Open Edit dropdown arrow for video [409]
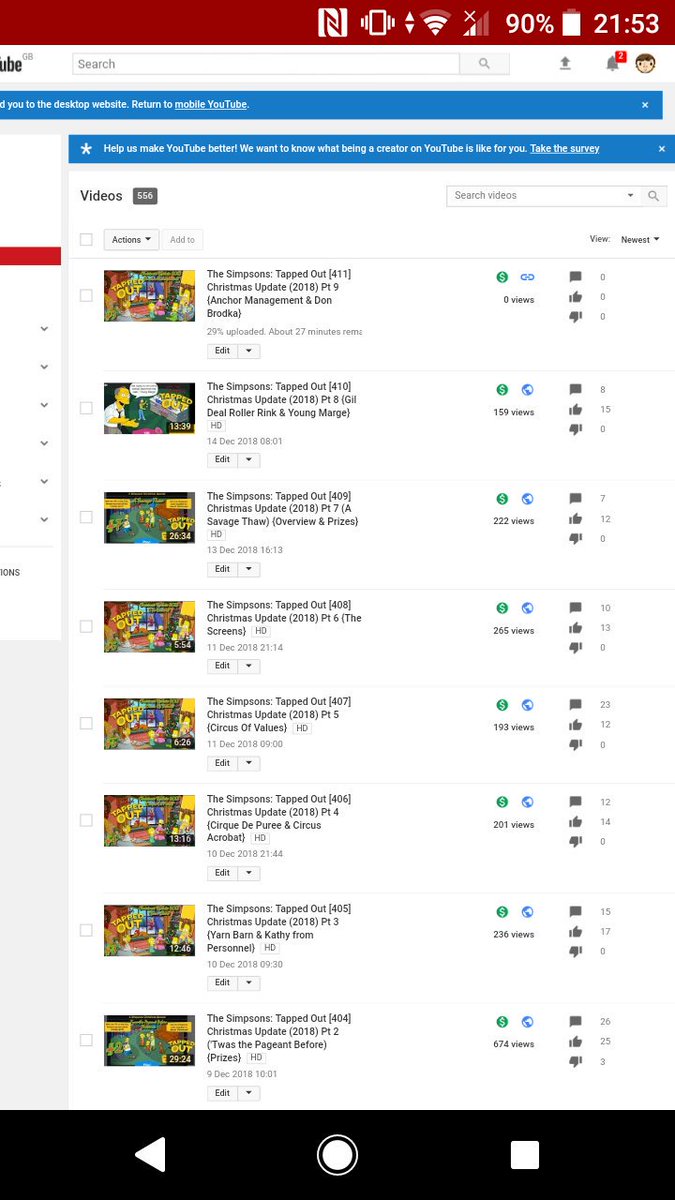This screenshot has width=675, height=1200. (249, 569)
